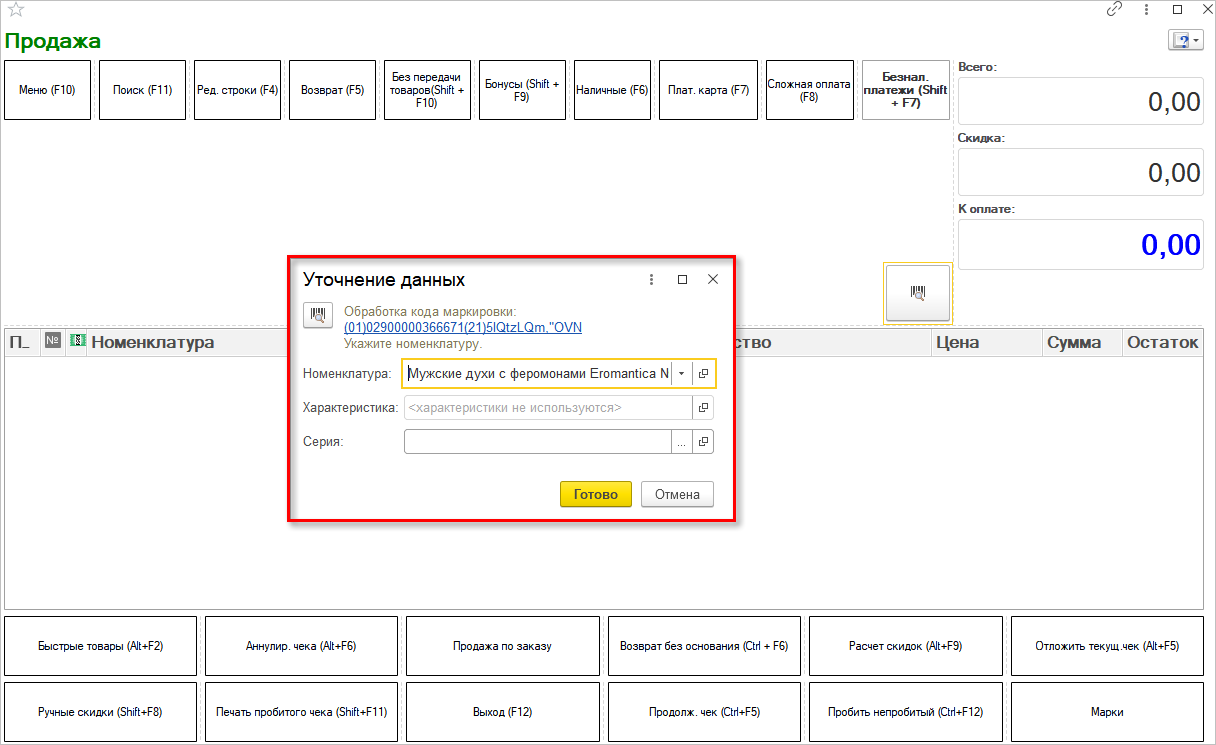Open Ручные скидки (Shift+F8)
Viewport: 1216px width, 745px height.
coord(100,712)
